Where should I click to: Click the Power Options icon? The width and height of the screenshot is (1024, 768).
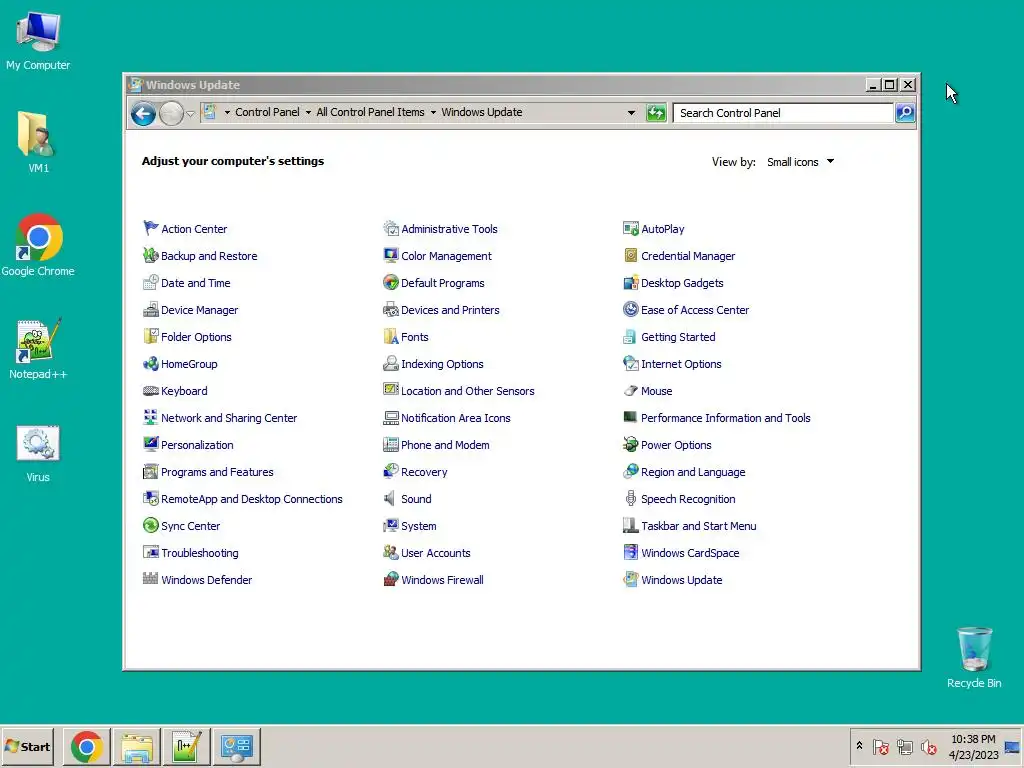[x=631, y=444]
